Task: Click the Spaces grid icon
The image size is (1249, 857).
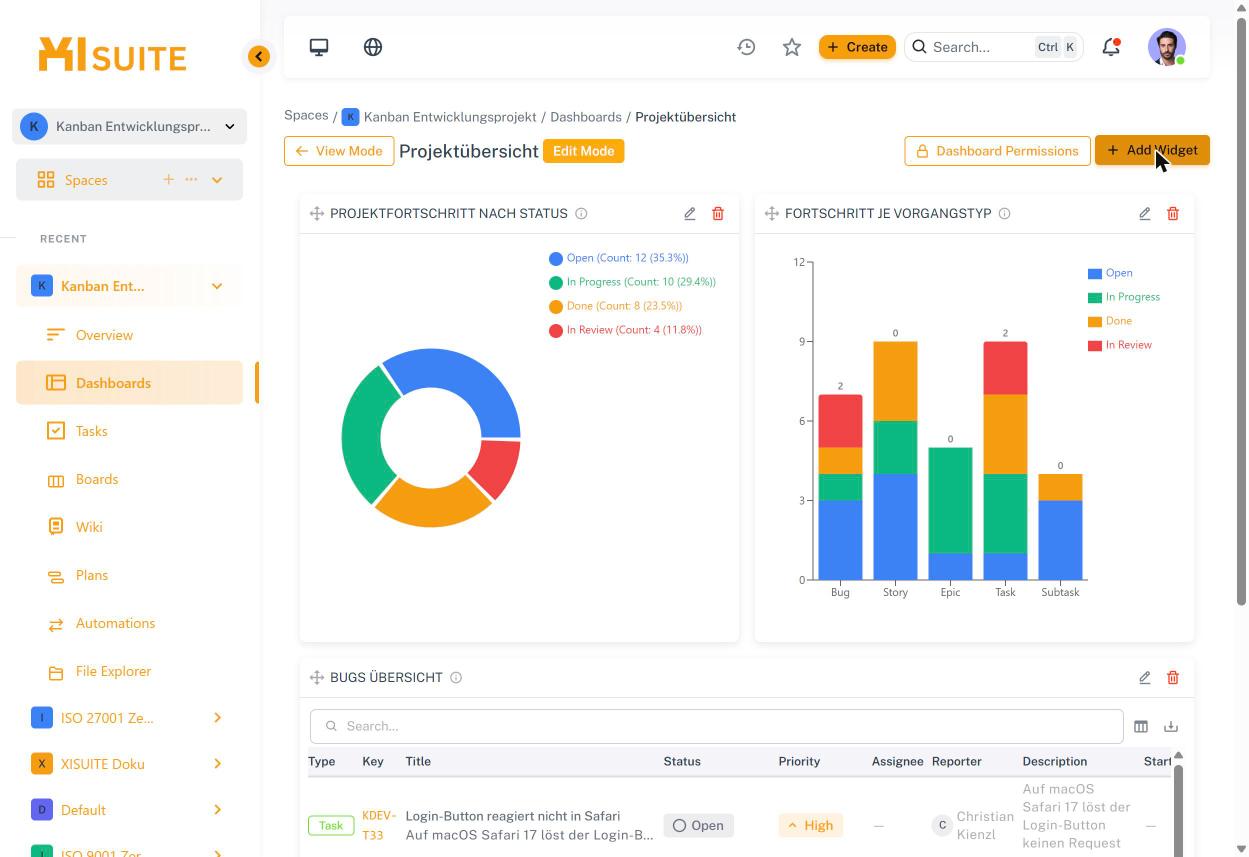Action: [46, 180]
